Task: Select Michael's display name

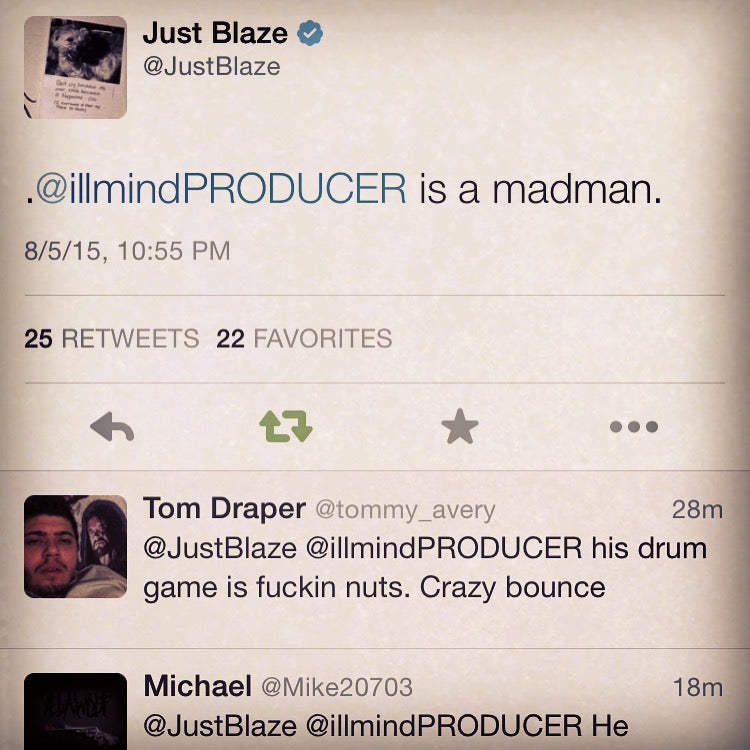Action: click(x=197, y=686)
